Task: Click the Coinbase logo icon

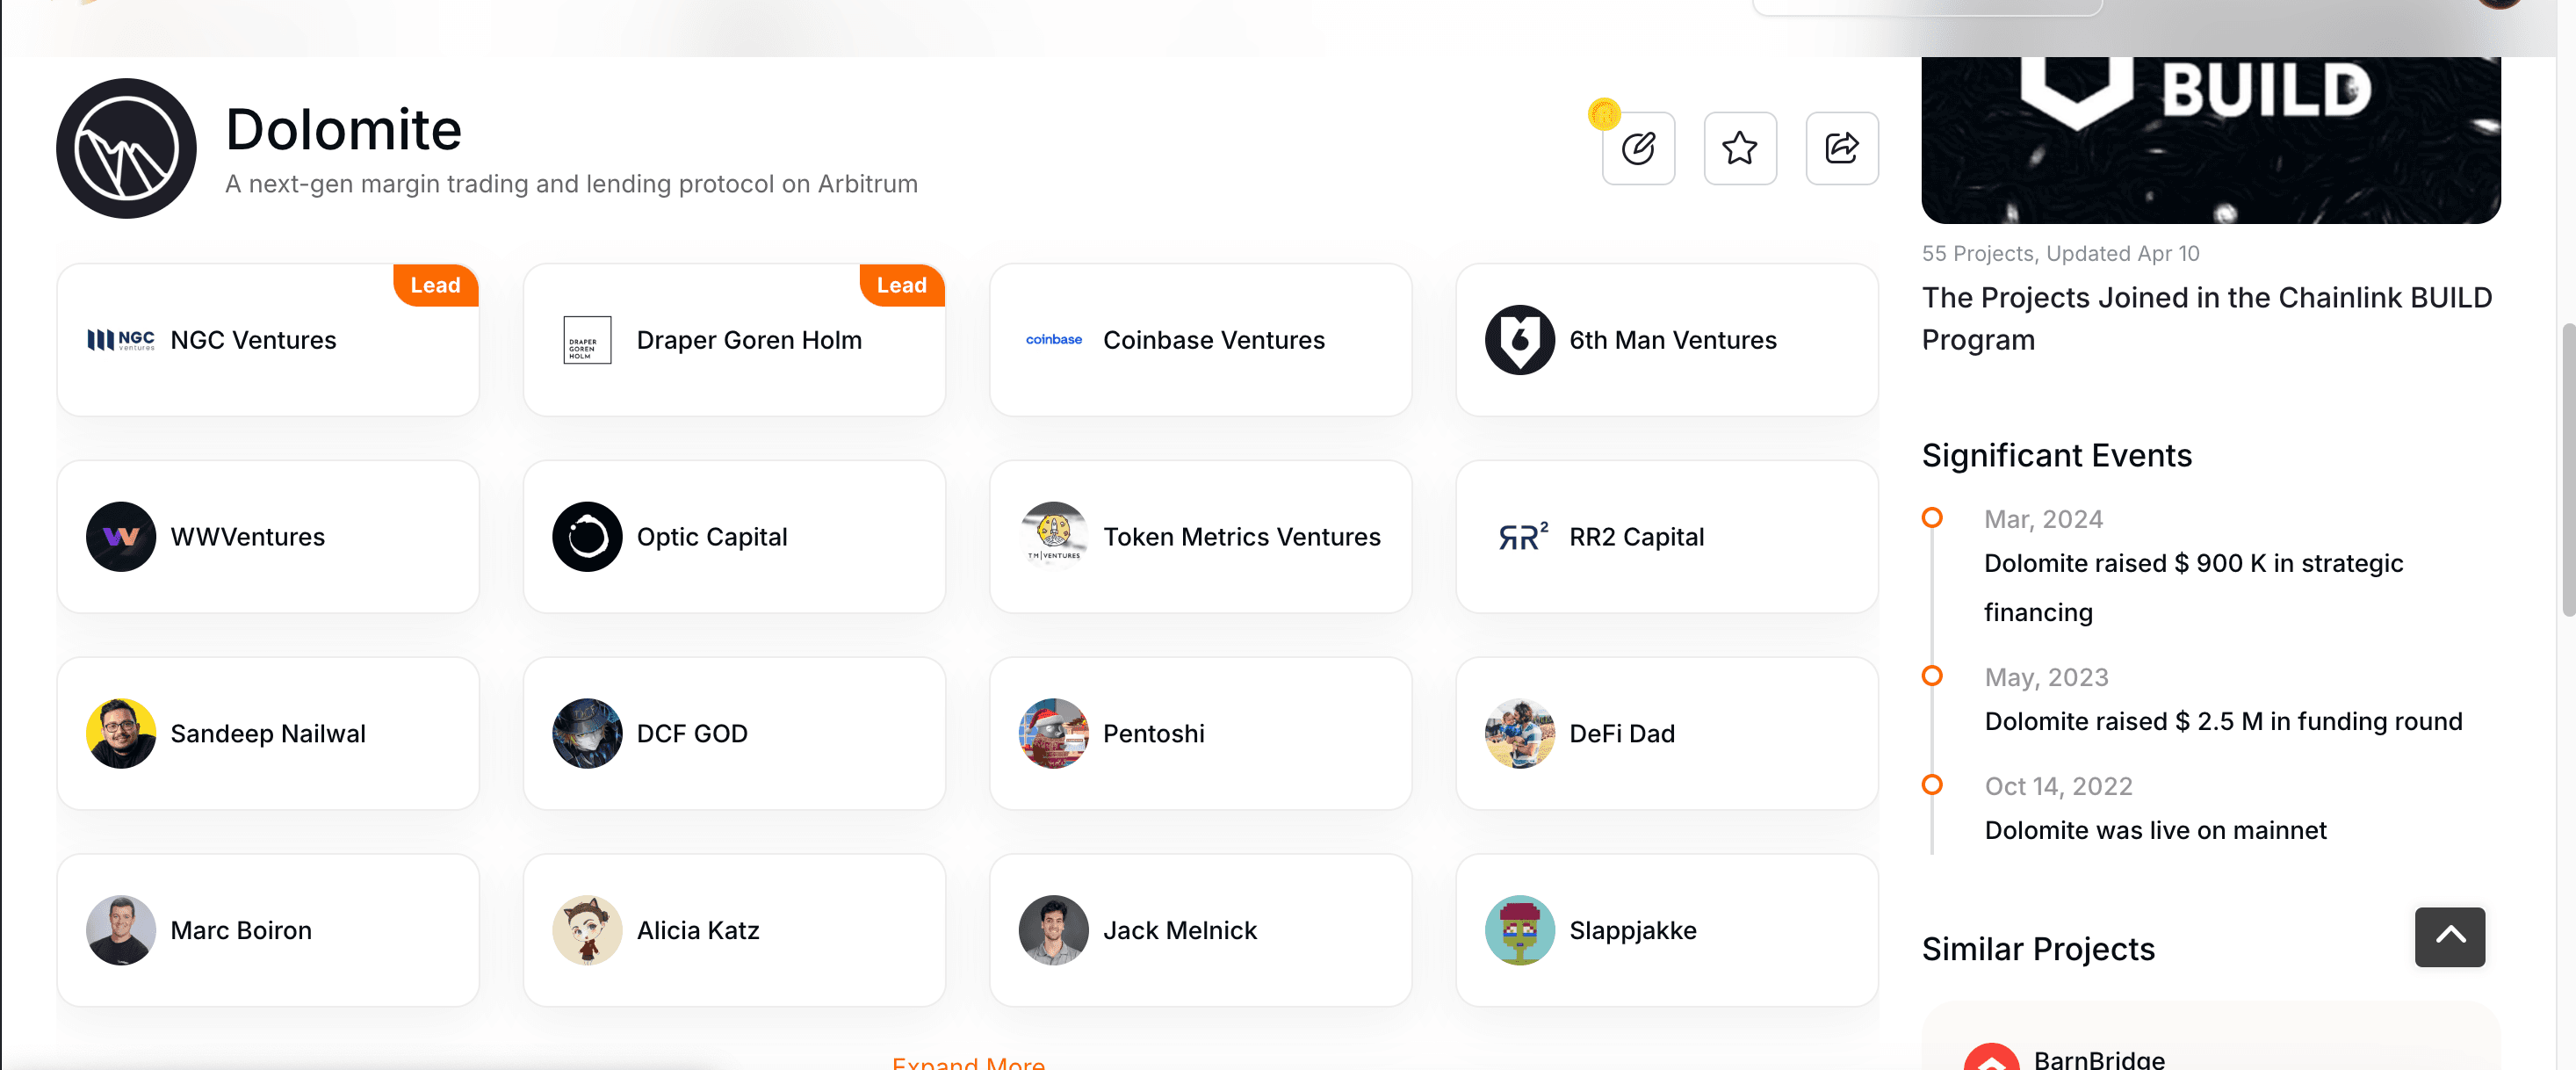Action: coord(1054,340)
